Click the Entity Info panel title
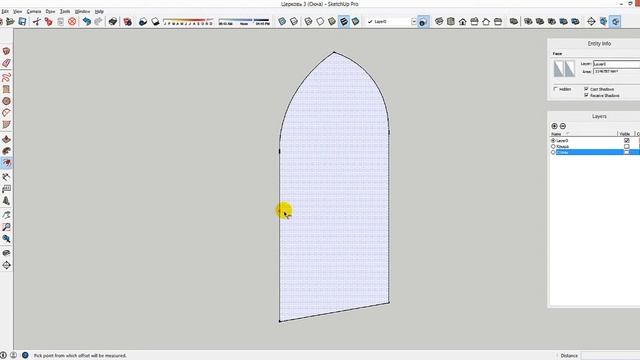The image size is (640, 360). point(599,43)
